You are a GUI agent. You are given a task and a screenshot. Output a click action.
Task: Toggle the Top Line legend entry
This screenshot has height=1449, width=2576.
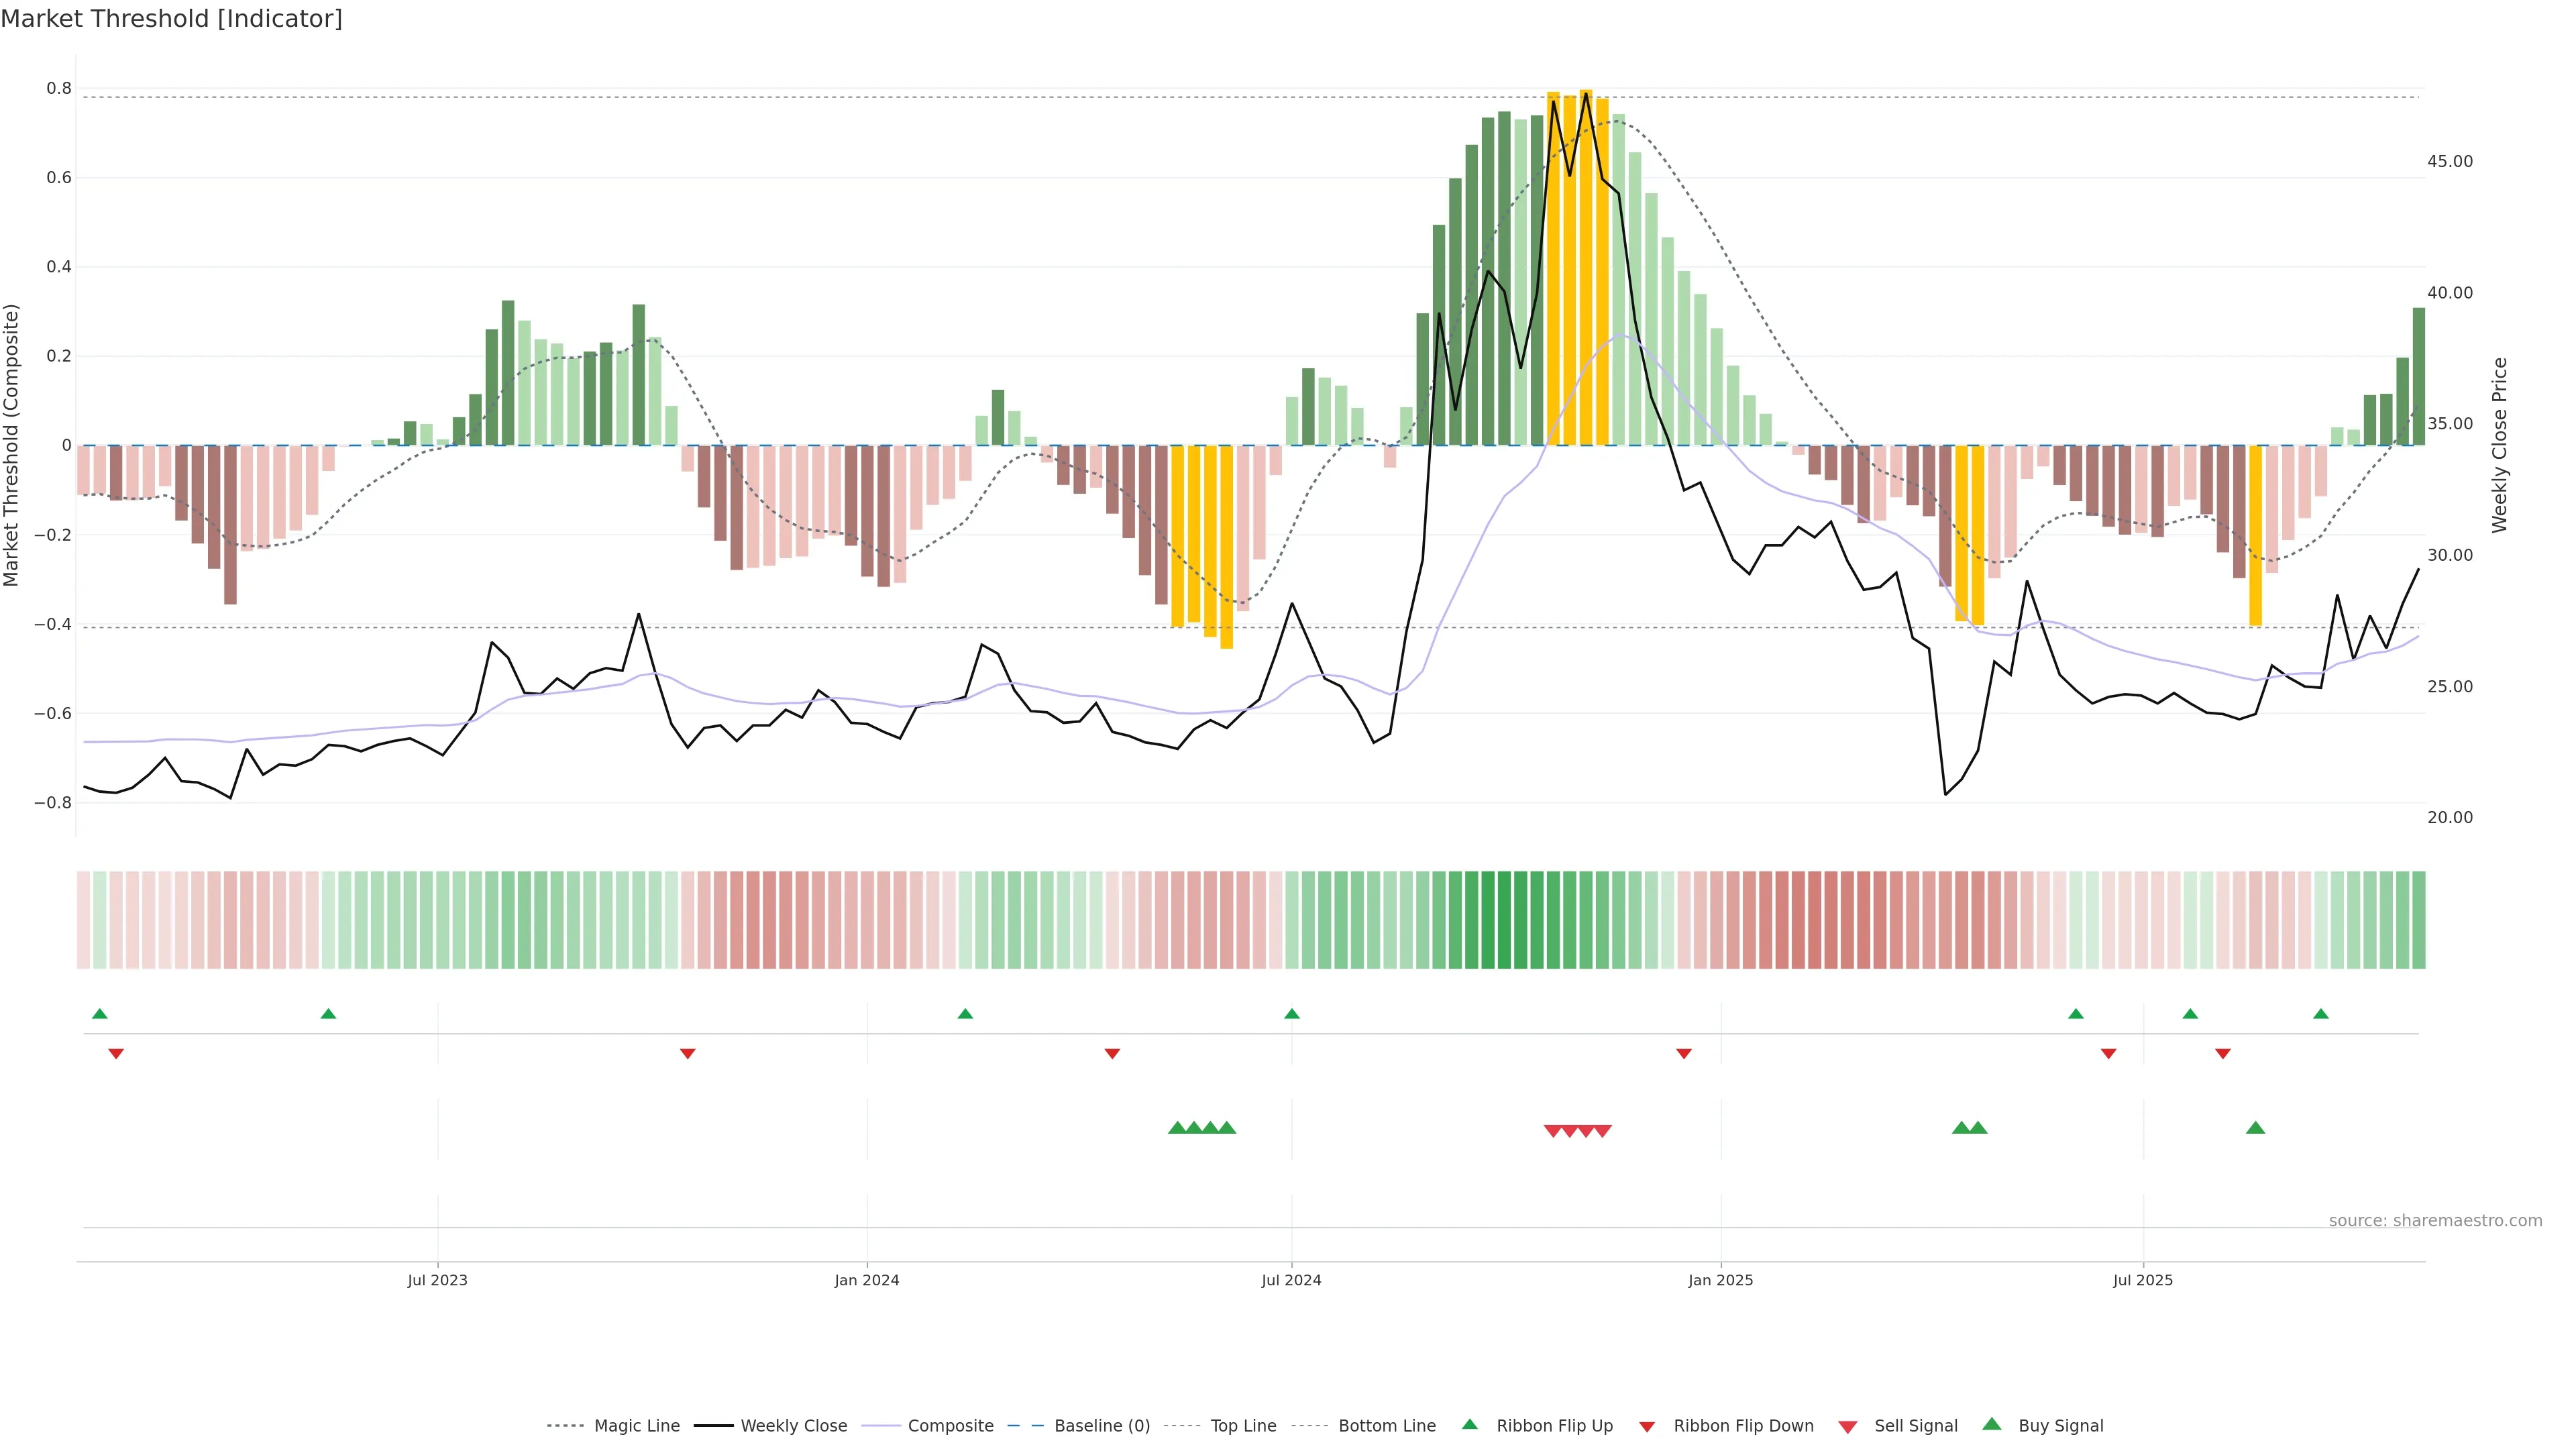click(x=1243, y=1425)
